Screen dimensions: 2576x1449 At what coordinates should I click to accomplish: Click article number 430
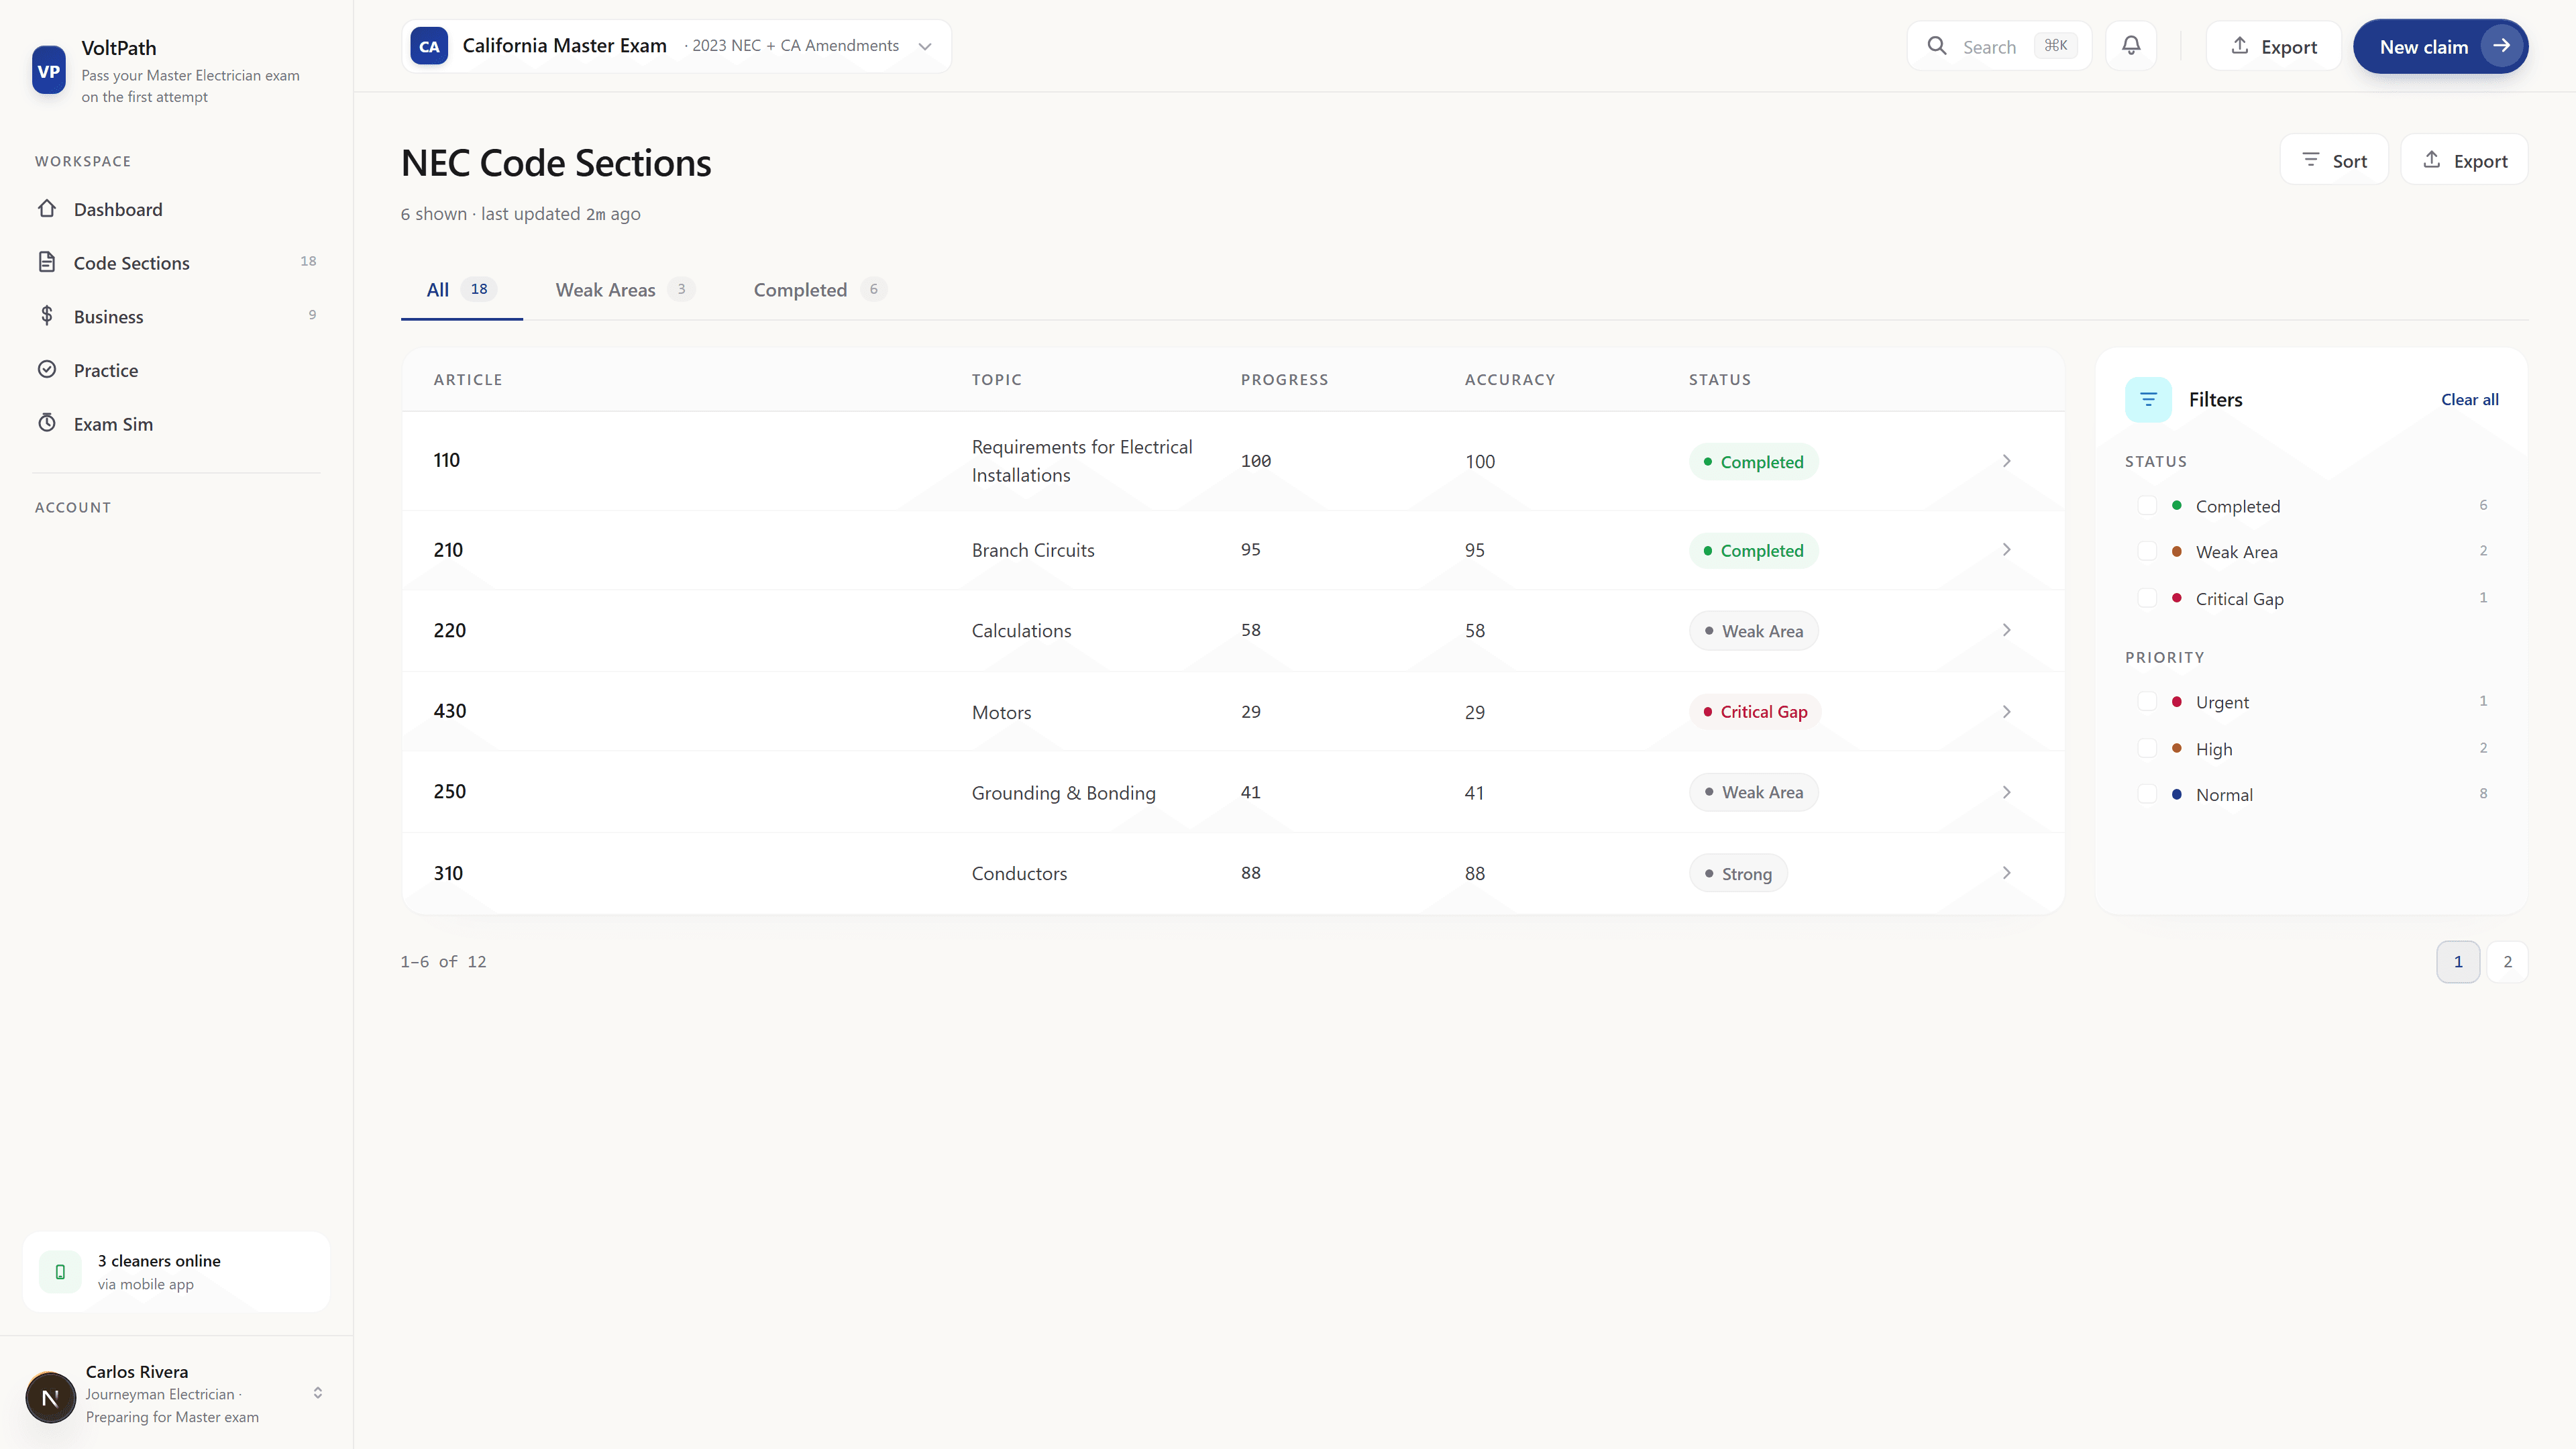click(449, 711)
